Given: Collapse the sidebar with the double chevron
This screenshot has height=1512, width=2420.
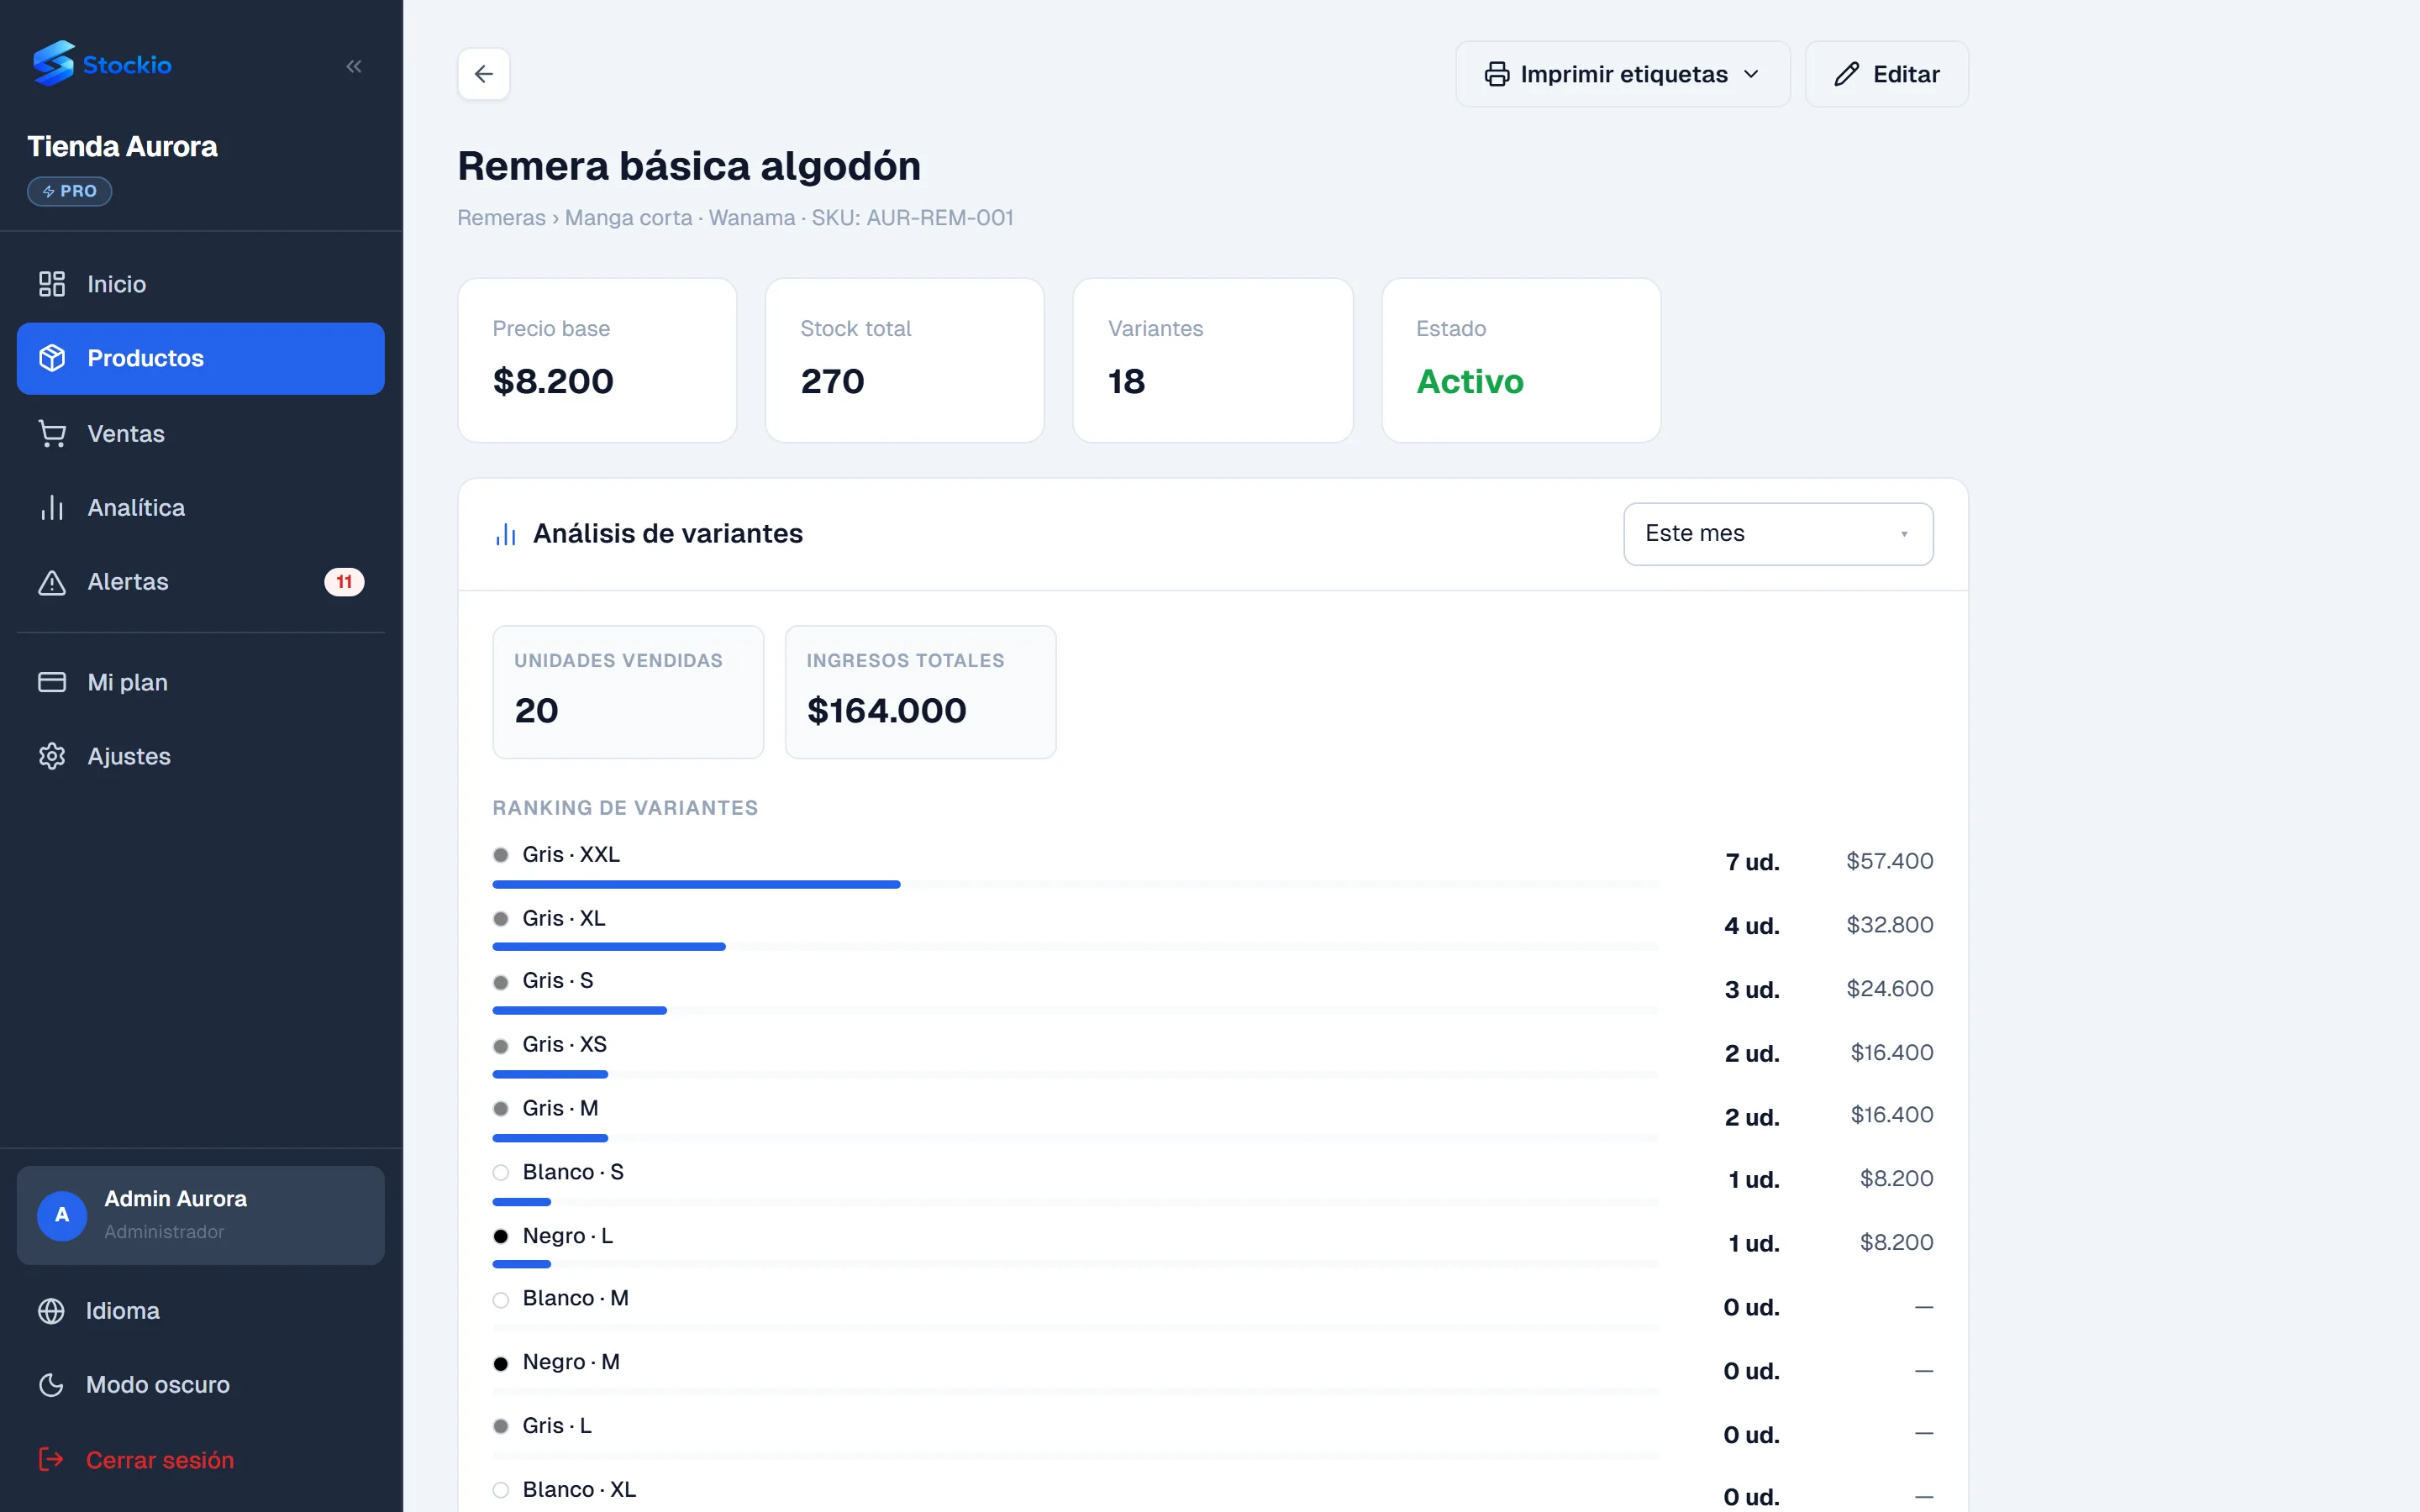Looking at the screenshot, I should [354, 66].
